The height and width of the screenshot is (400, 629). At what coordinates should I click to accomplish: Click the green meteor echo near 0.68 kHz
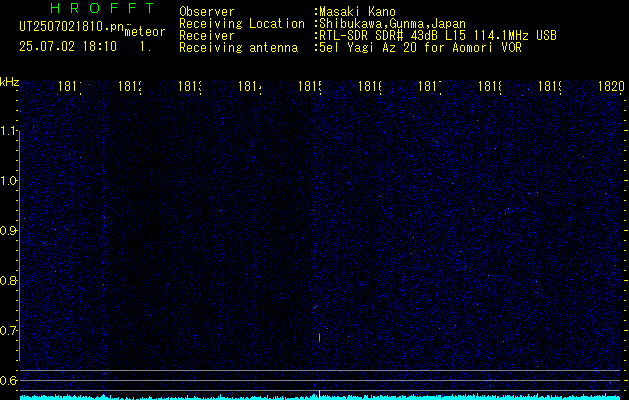pos(319,338)
